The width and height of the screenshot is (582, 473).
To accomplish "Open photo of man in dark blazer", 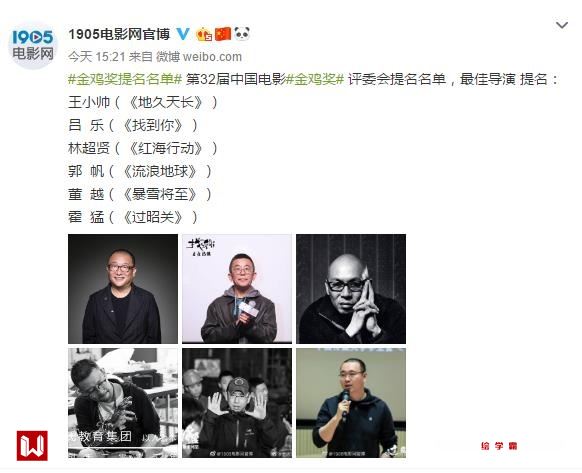I will click(123, 289).
